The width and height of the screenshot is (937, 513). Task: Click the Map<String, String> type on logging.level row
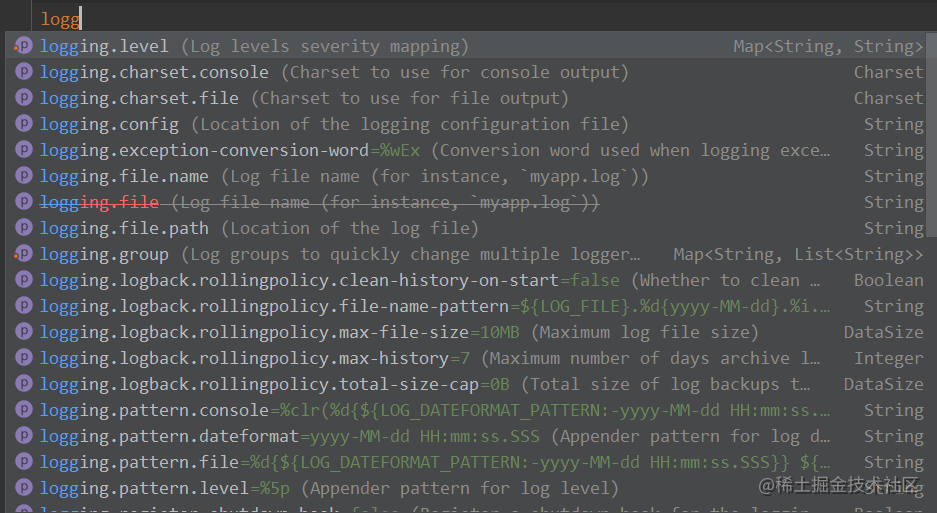[x=828, y=47]
